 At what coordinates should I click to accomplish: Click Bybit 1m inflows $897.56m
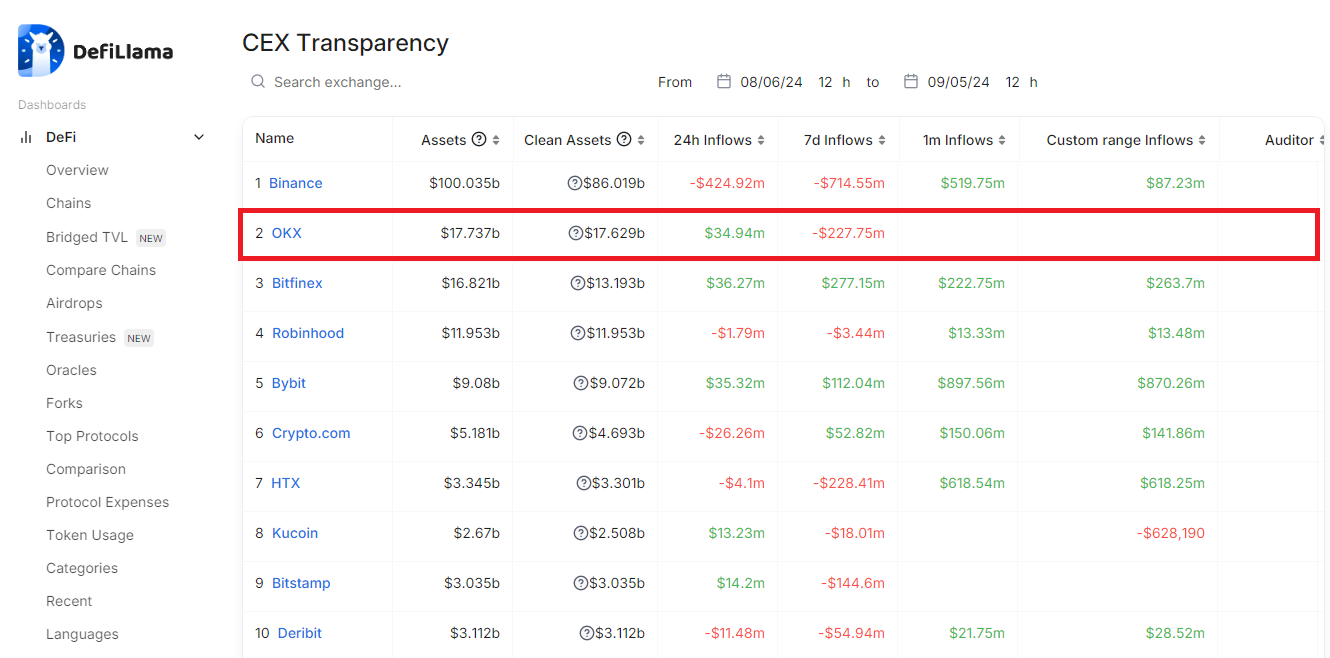pyautogui.click(x=971, y=383)
